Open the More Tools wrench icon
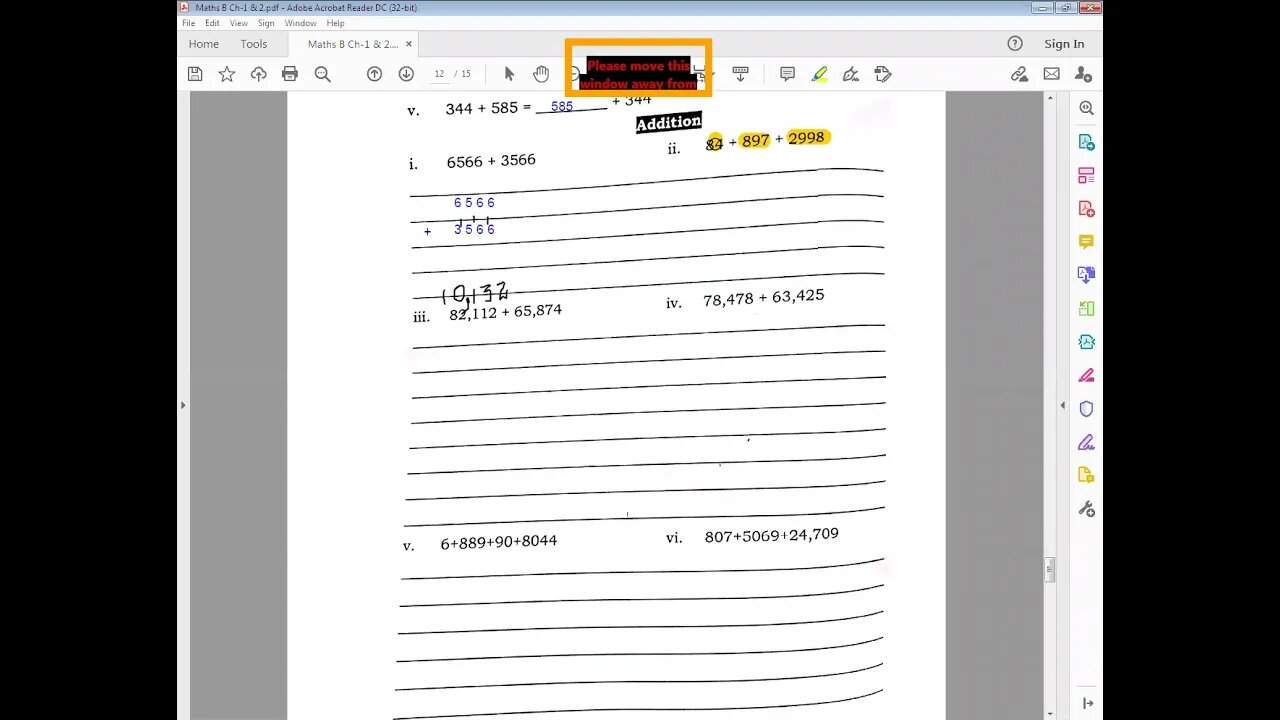 pyautogui.click(x=1087, y=509)
